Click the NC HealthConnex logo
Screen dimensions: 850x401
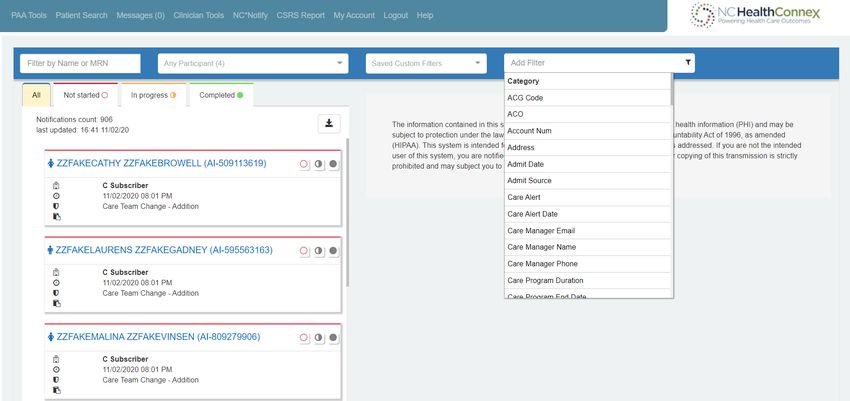tap(755, 15)
